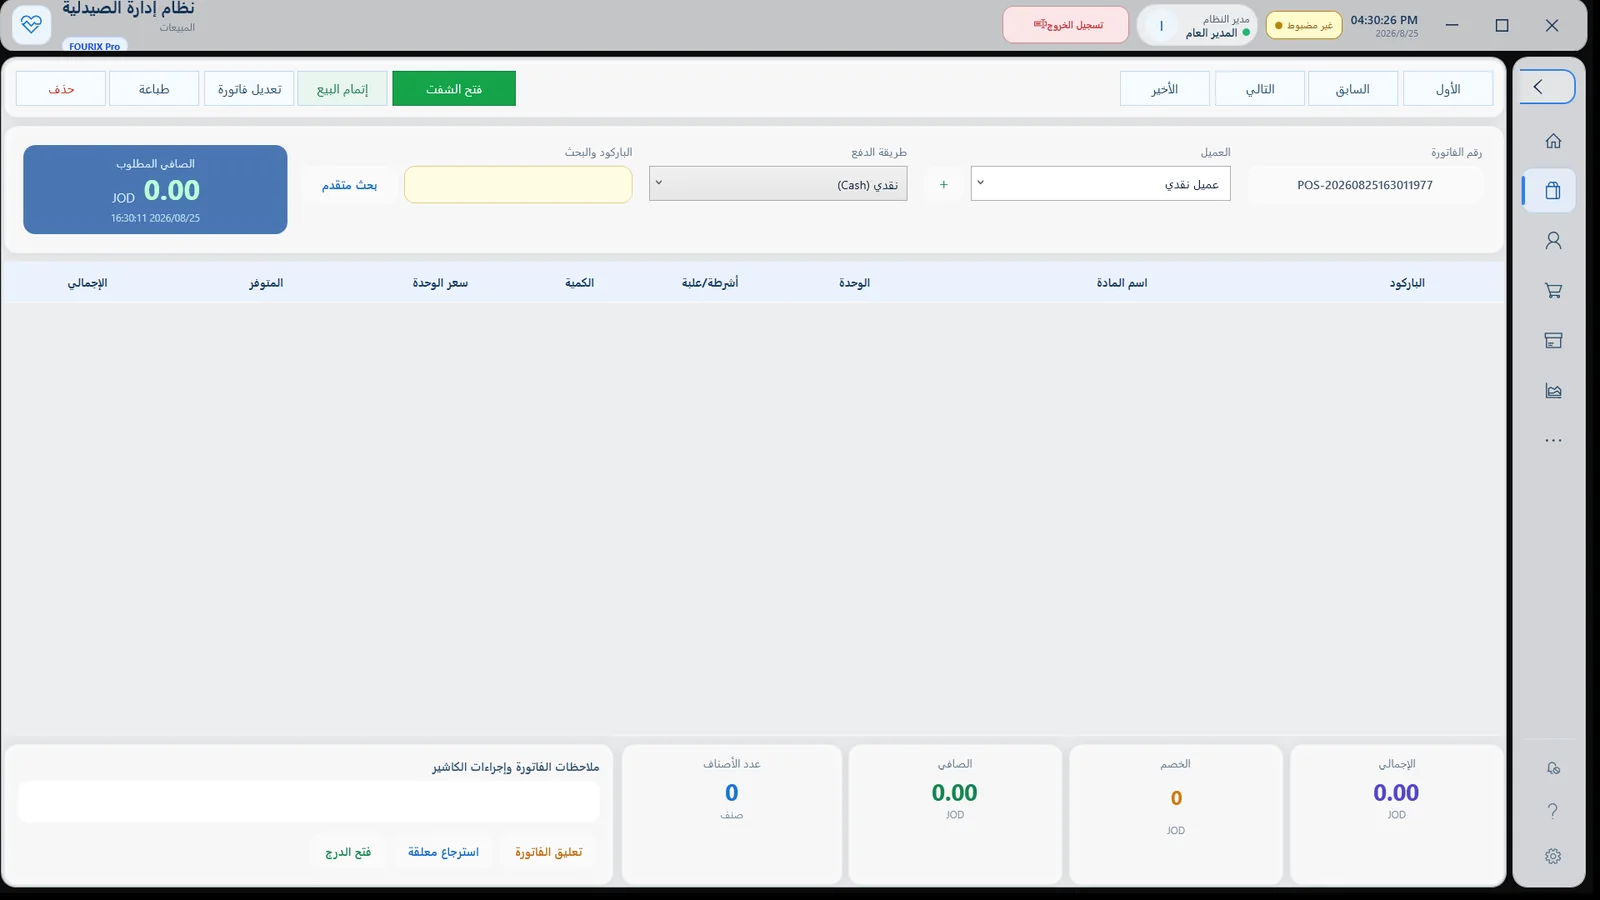Click the الصافي المطلوب total panel
The width and height of the screenshot is (1600, 900).
point(155,190)
